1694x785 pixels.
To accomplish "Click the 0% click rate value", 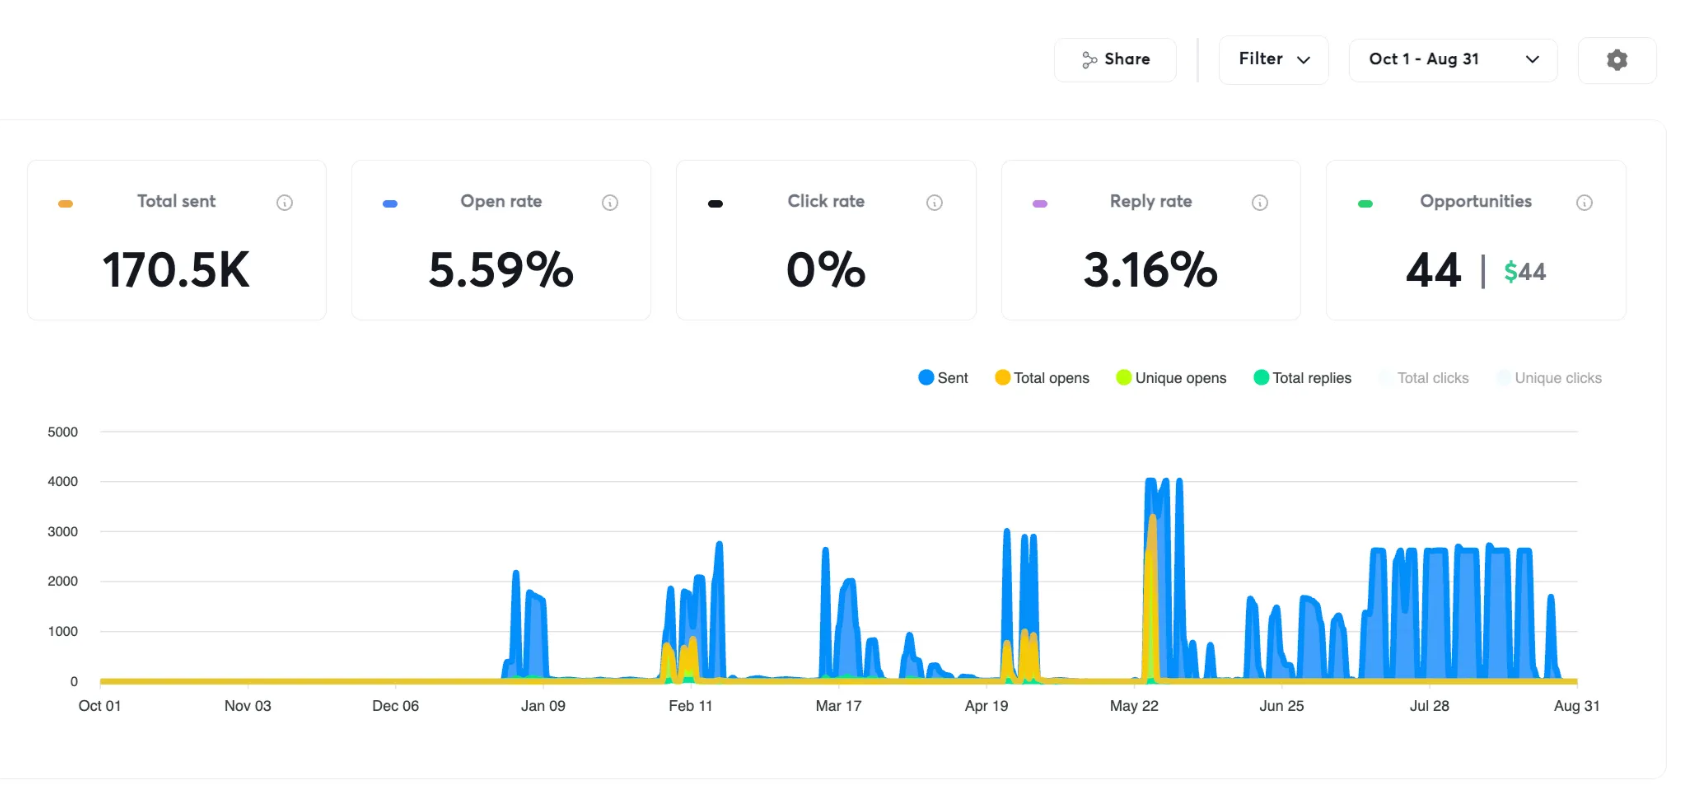I will 826,270.
